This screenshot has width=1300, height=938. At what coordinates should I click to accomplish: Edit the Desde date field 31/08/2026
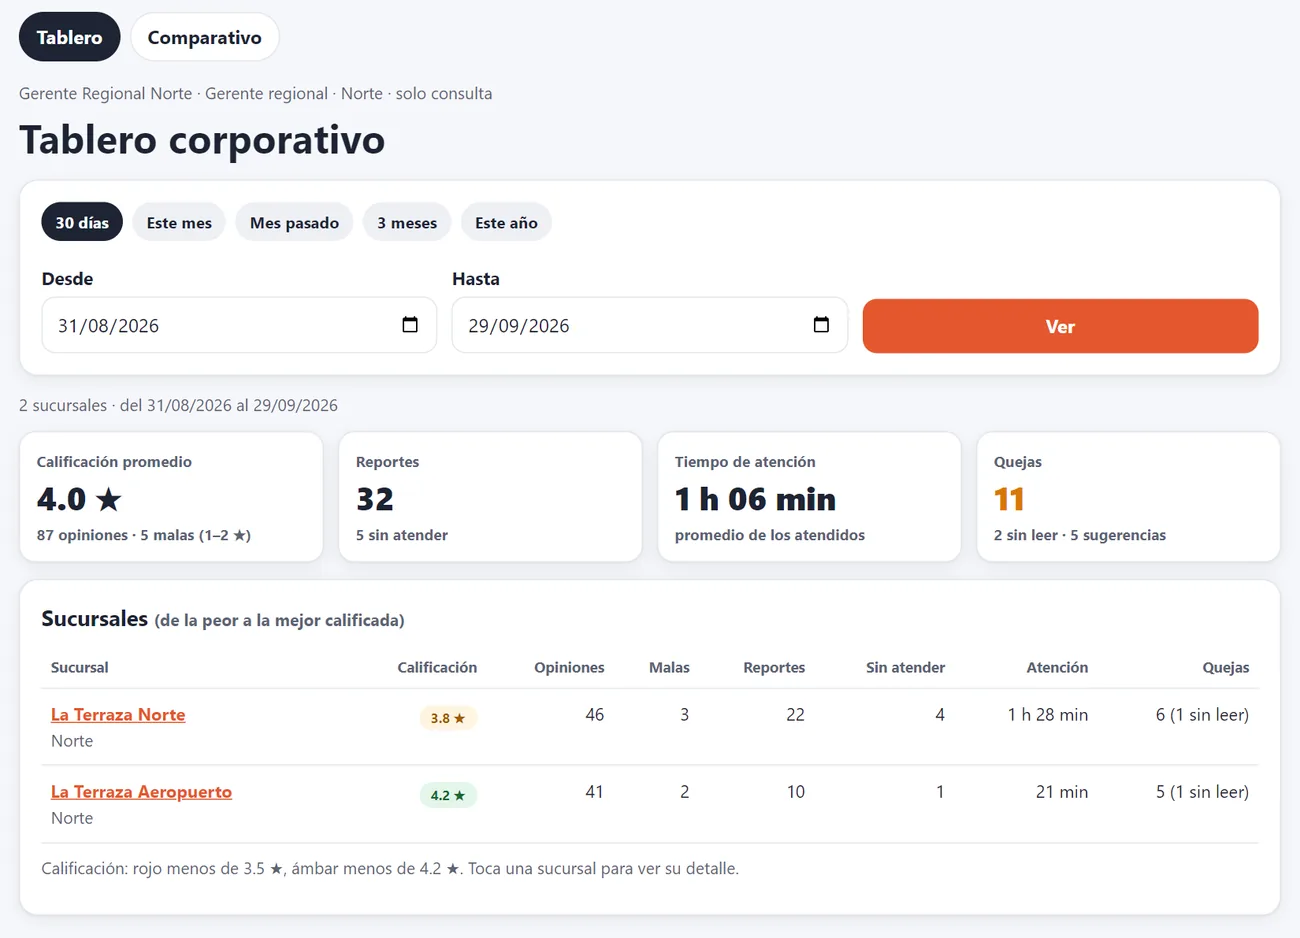point(239,325)
